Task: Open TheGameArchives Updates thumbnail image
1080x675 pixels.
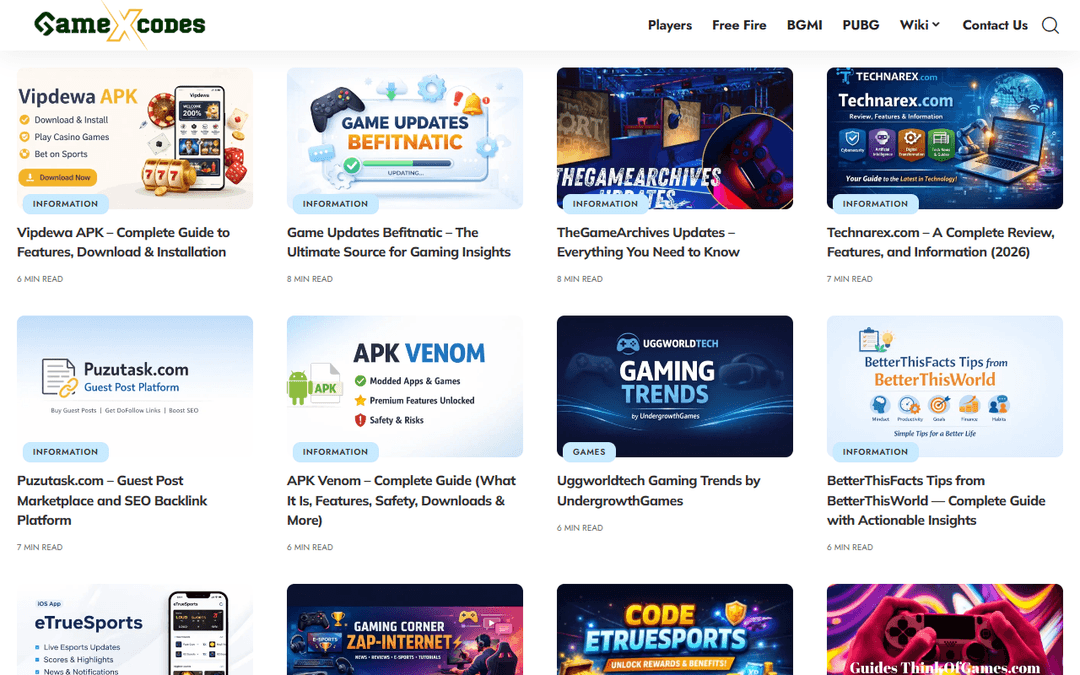Action: pyautogui.click(x=675, y=138)
